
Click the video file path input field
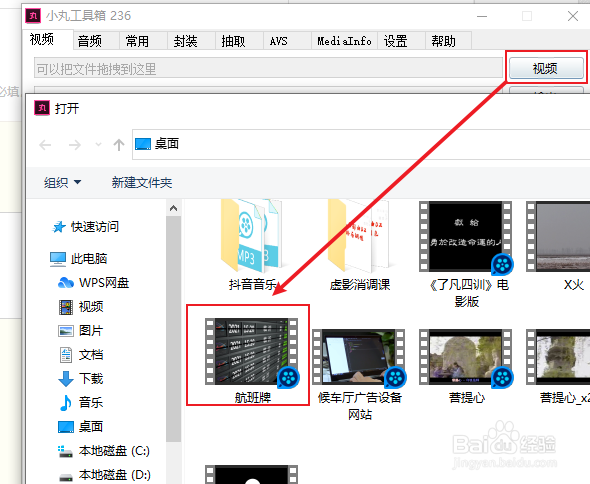tap(268, 68)
